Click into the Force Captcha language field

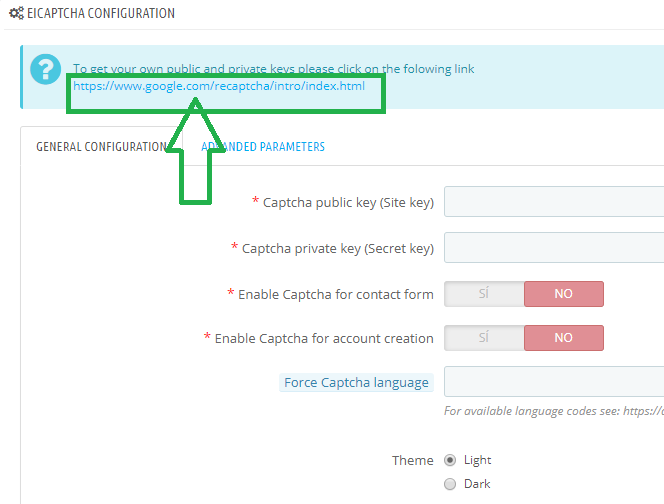[554, 382]
